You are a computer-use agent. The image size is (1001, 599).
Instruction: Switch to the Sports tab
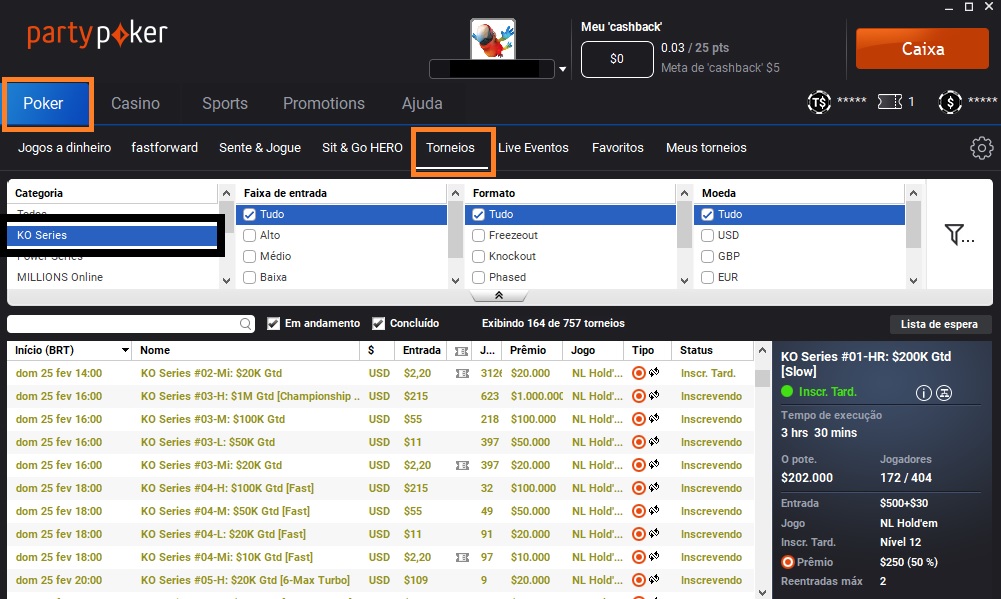[225, 103]
